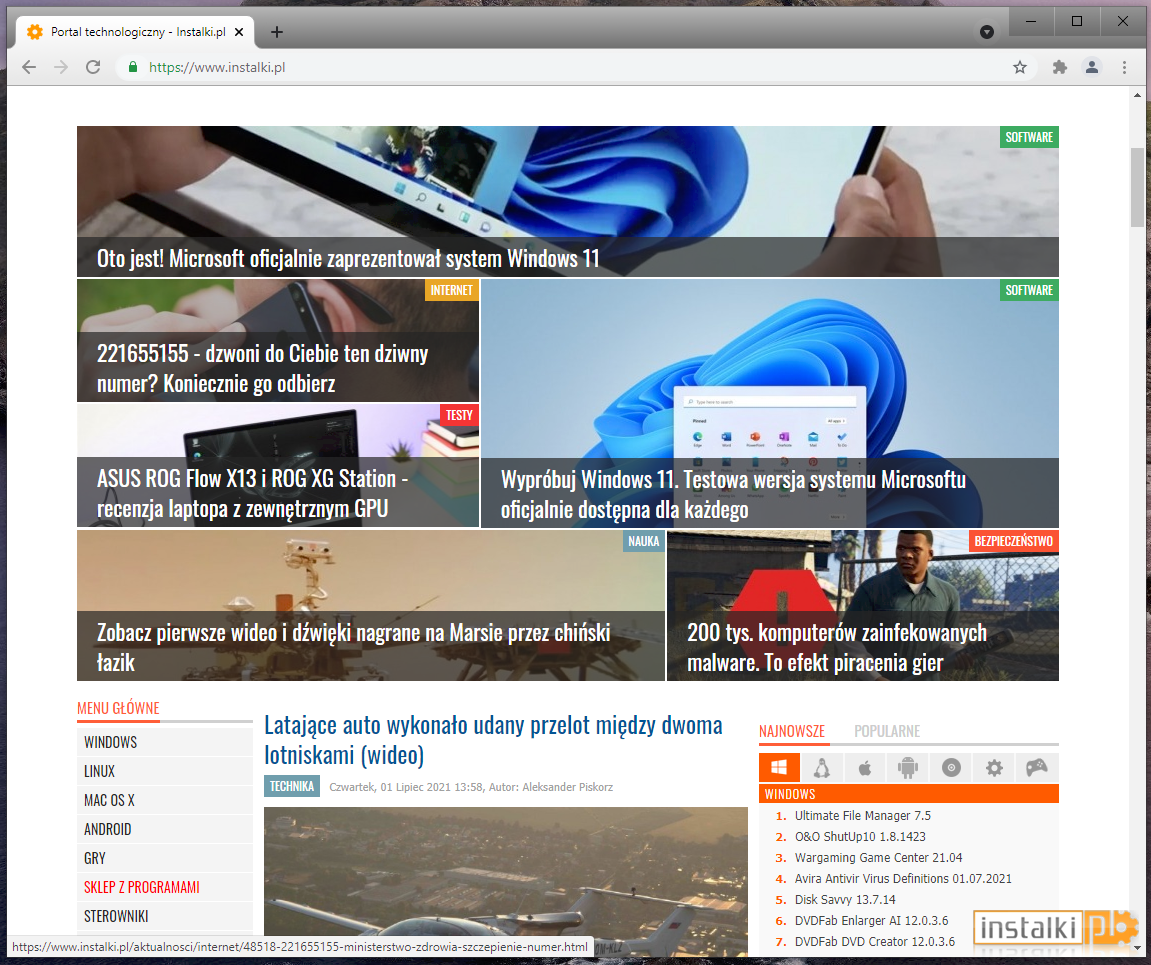
Task: Select the Apple platform icon
Action: click(x=865, y=768)
